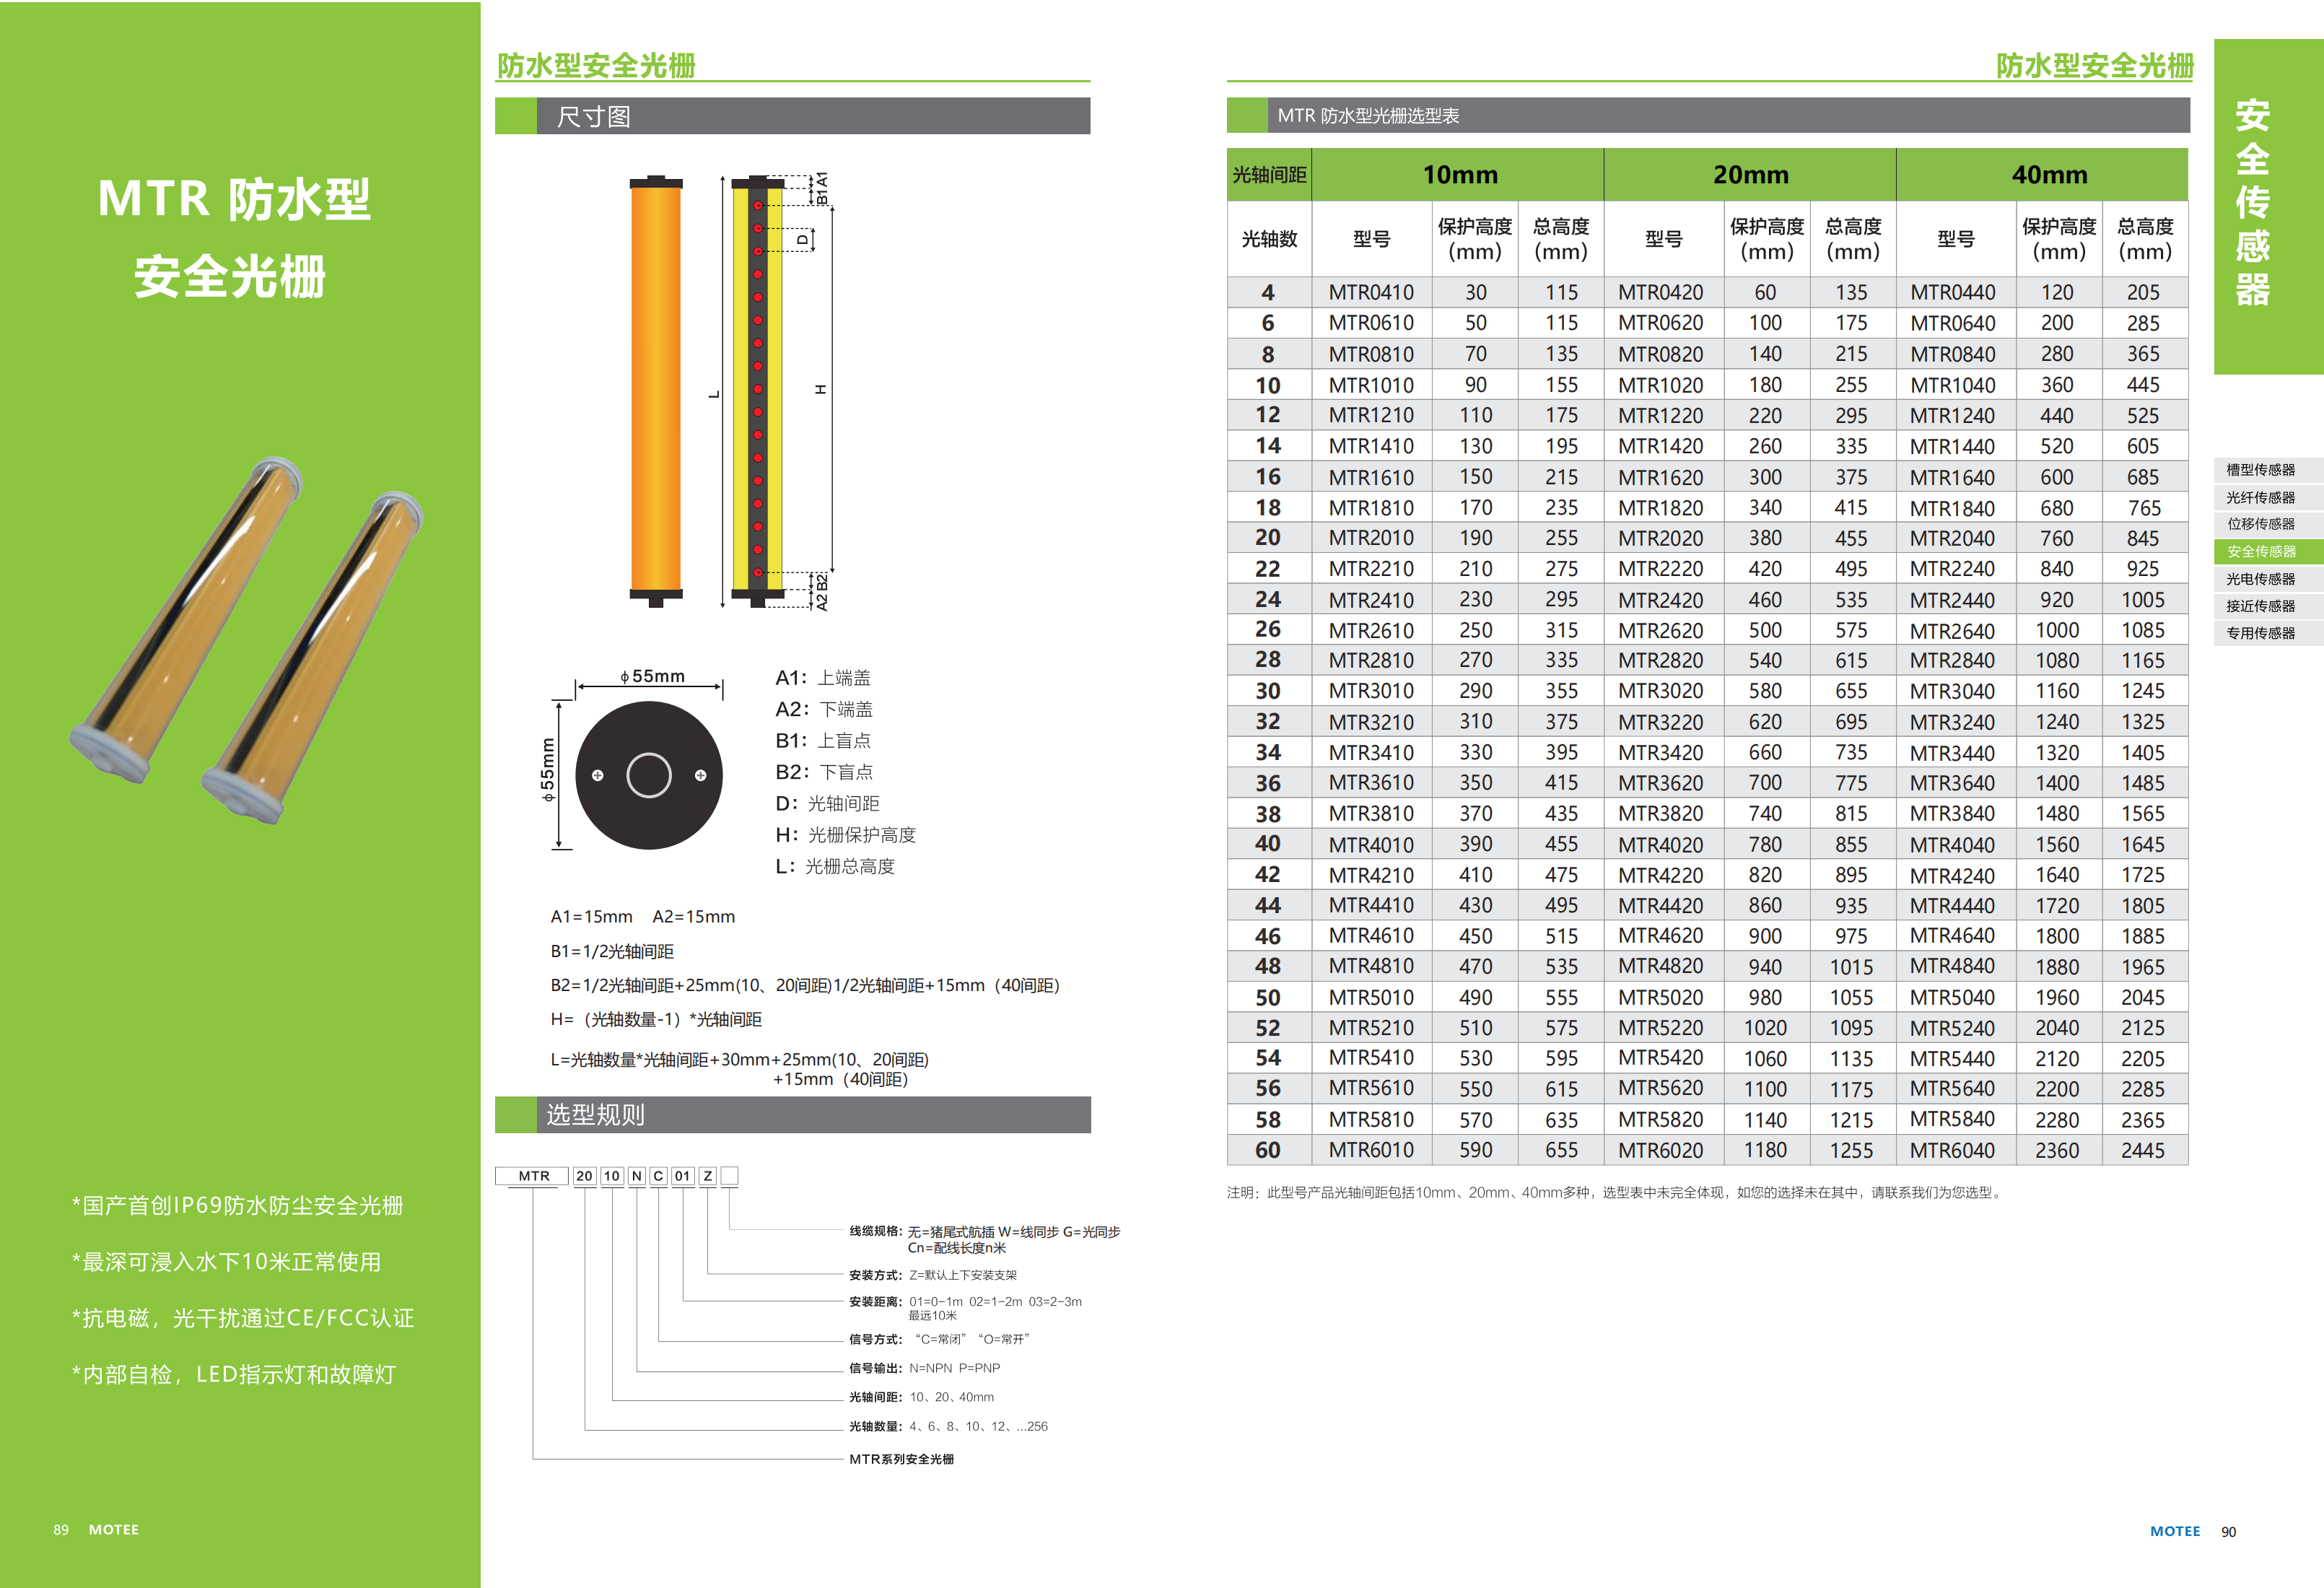
Task: Click the MTR box in model code
Action: pyautogui.click(x=533, y=1176)
